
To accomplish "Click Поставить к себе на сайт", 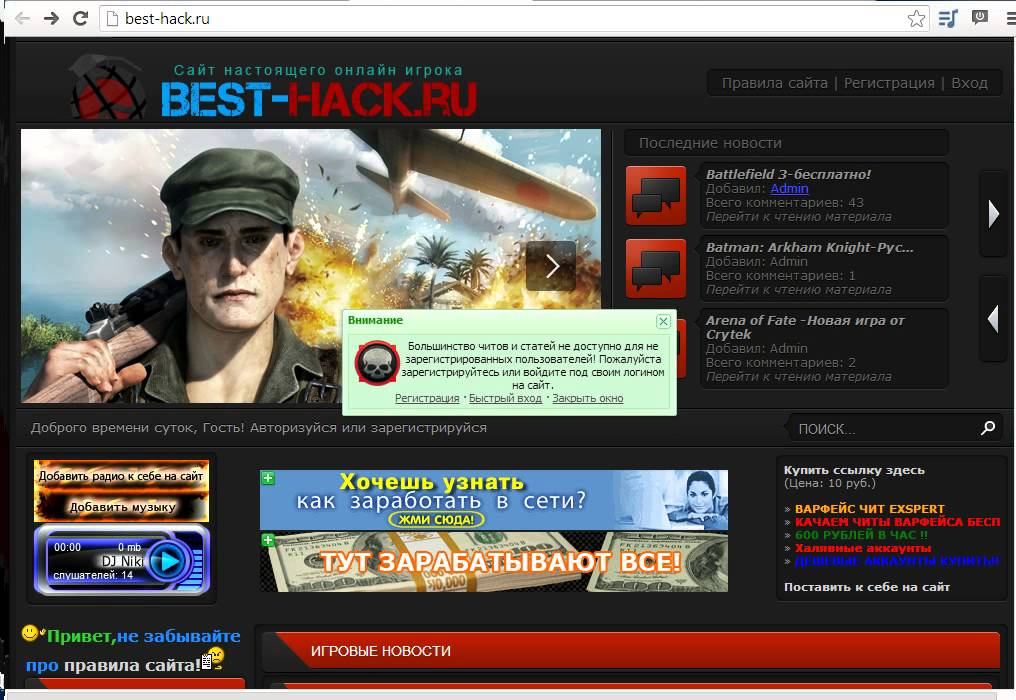I will click(x=867, y=587).
